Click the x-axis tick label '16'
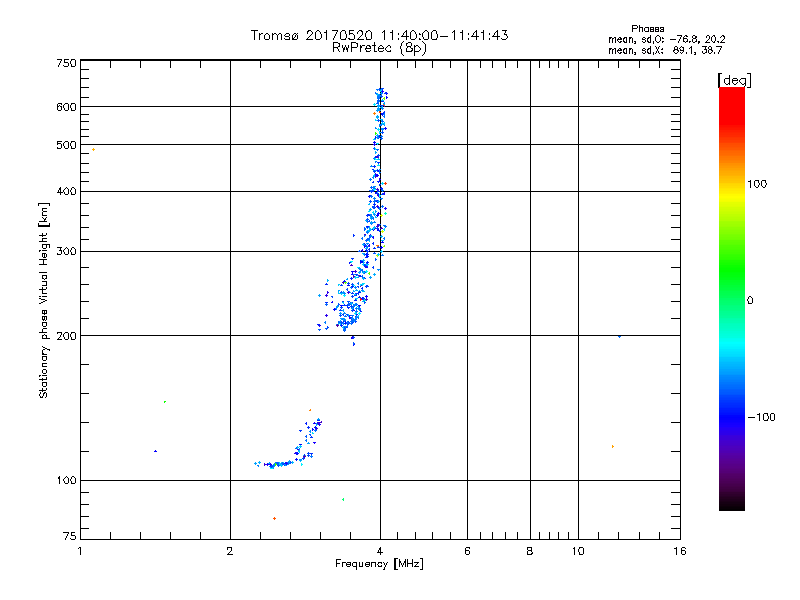 (680, 551)
